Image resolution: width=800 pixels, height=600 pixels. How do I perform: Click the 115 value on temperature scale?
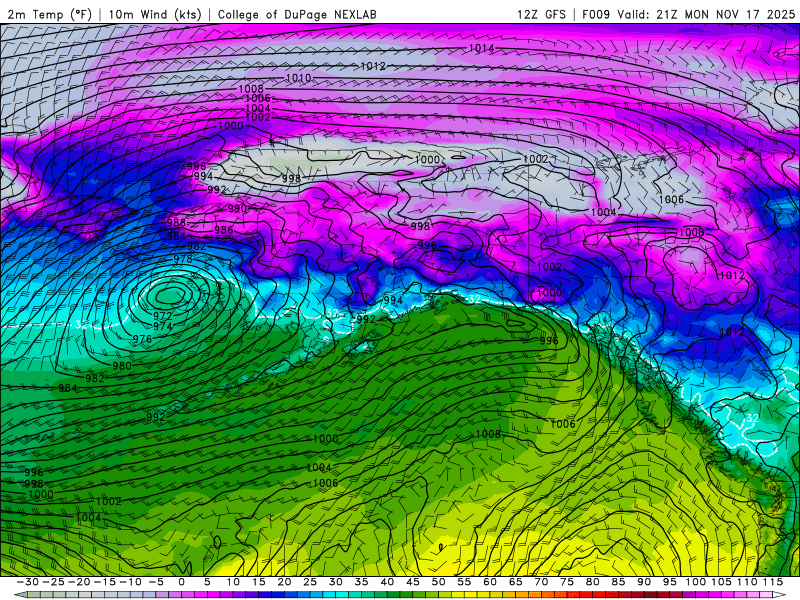click(773, 582)
